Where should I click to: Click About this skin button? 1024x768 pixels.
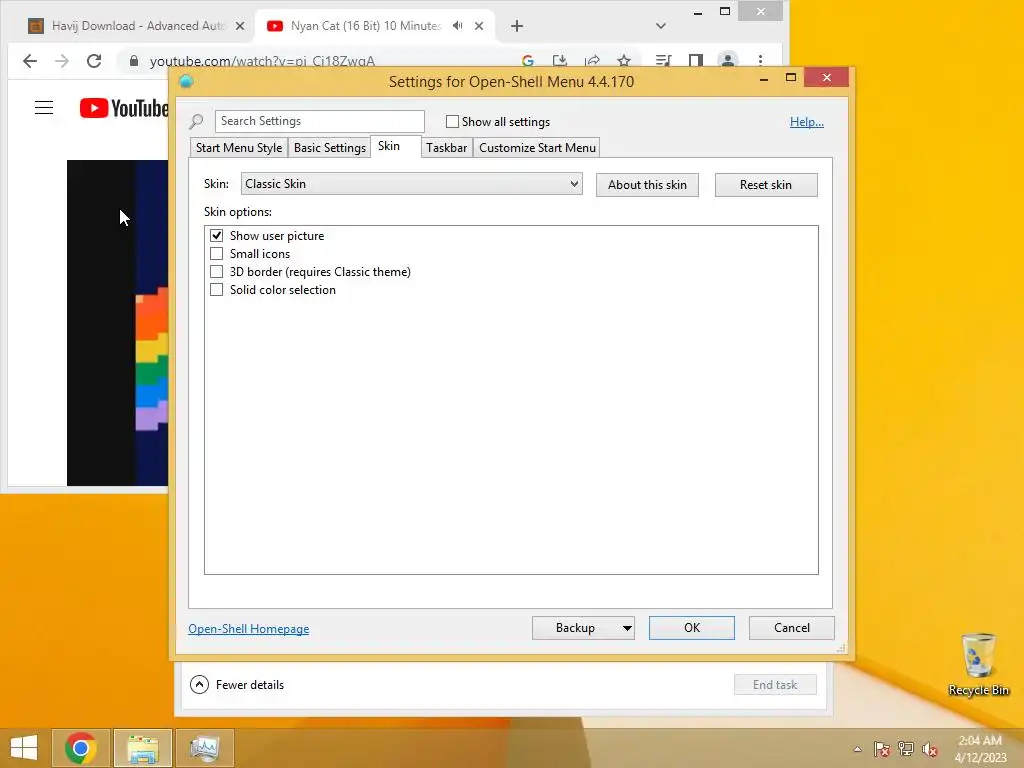point(647,185)
